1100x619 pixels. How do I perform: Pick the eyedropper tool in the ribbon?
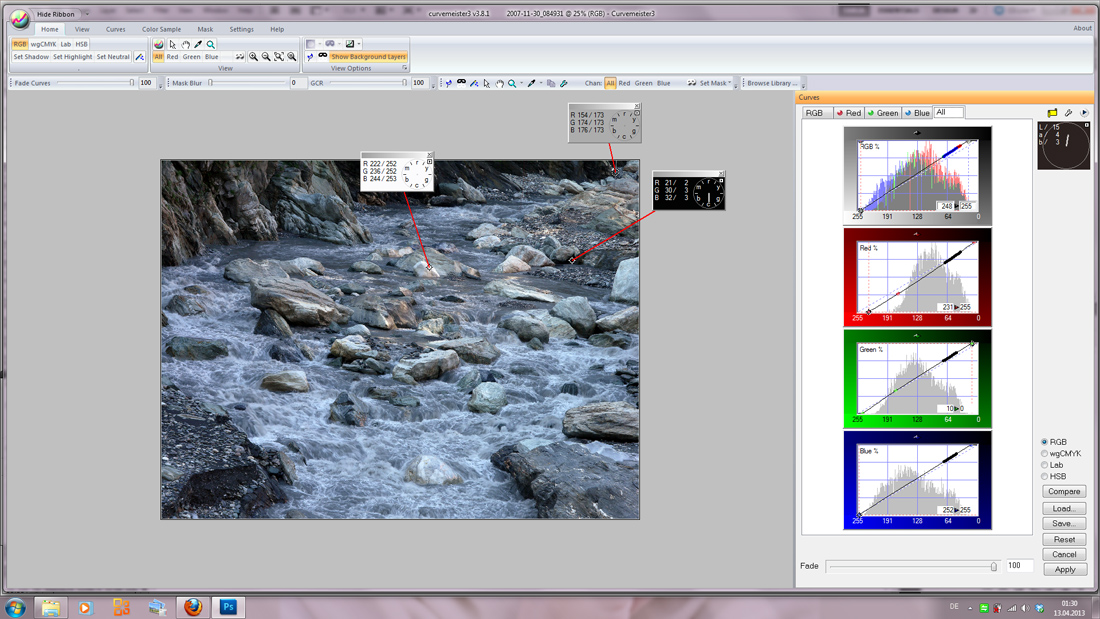coord(198,44)
